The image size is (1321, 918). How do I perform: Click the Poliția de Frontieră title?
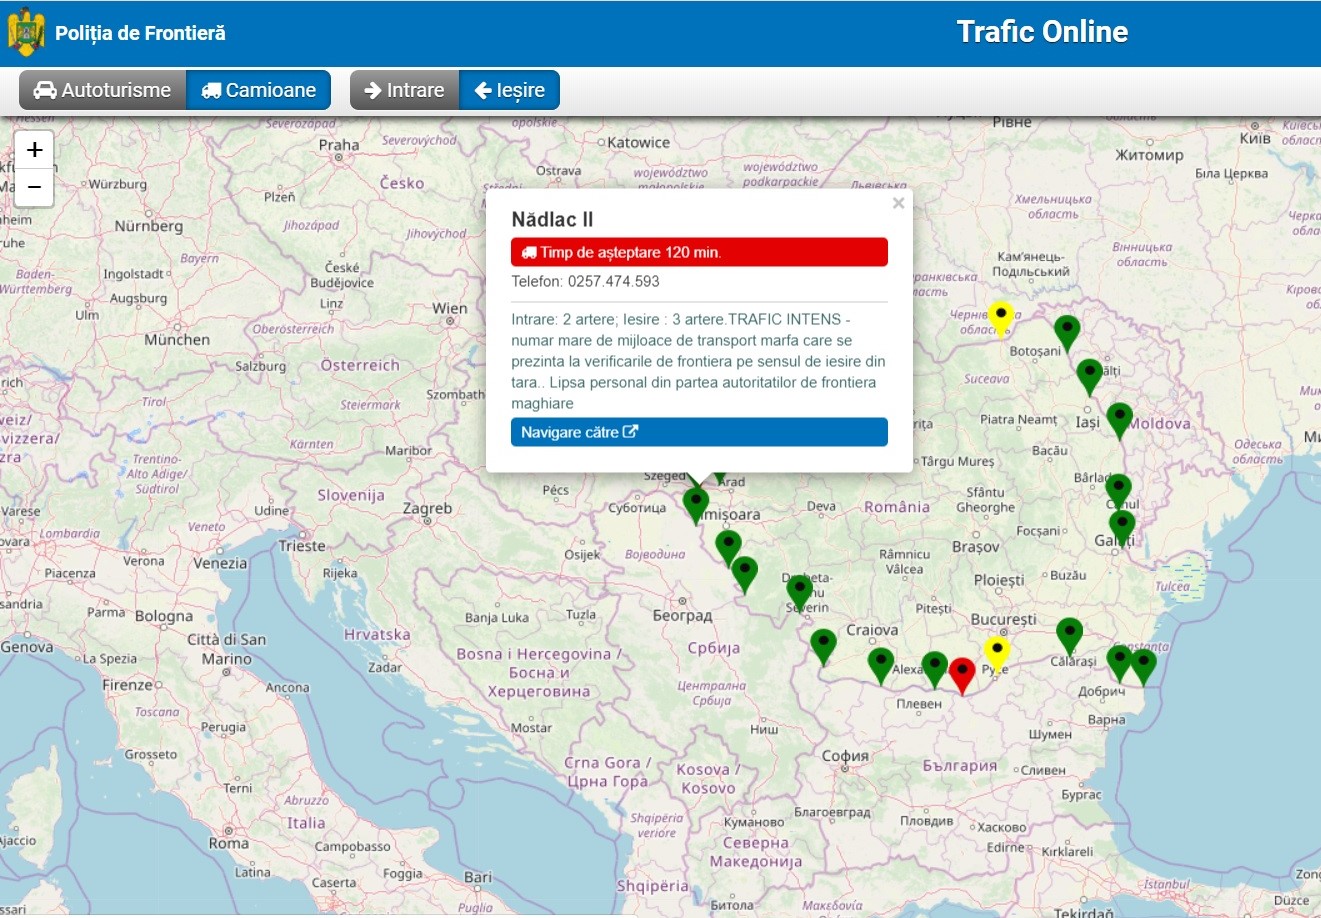140,33
